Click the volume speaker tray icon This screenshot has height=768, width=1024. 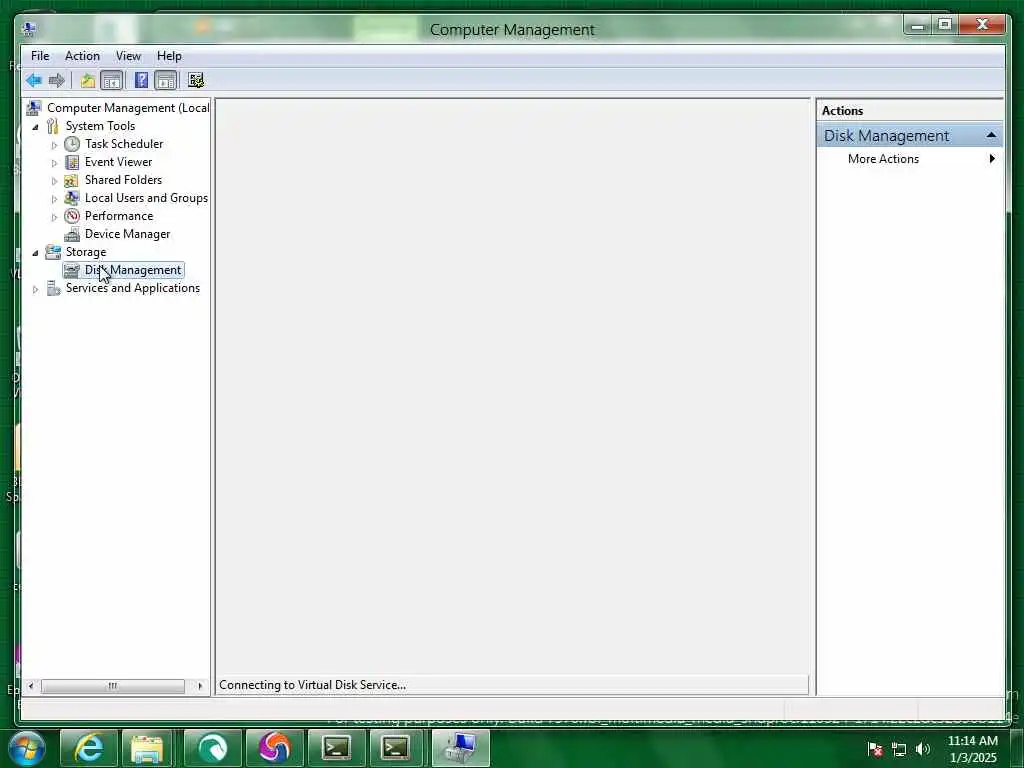coord(923,749)
